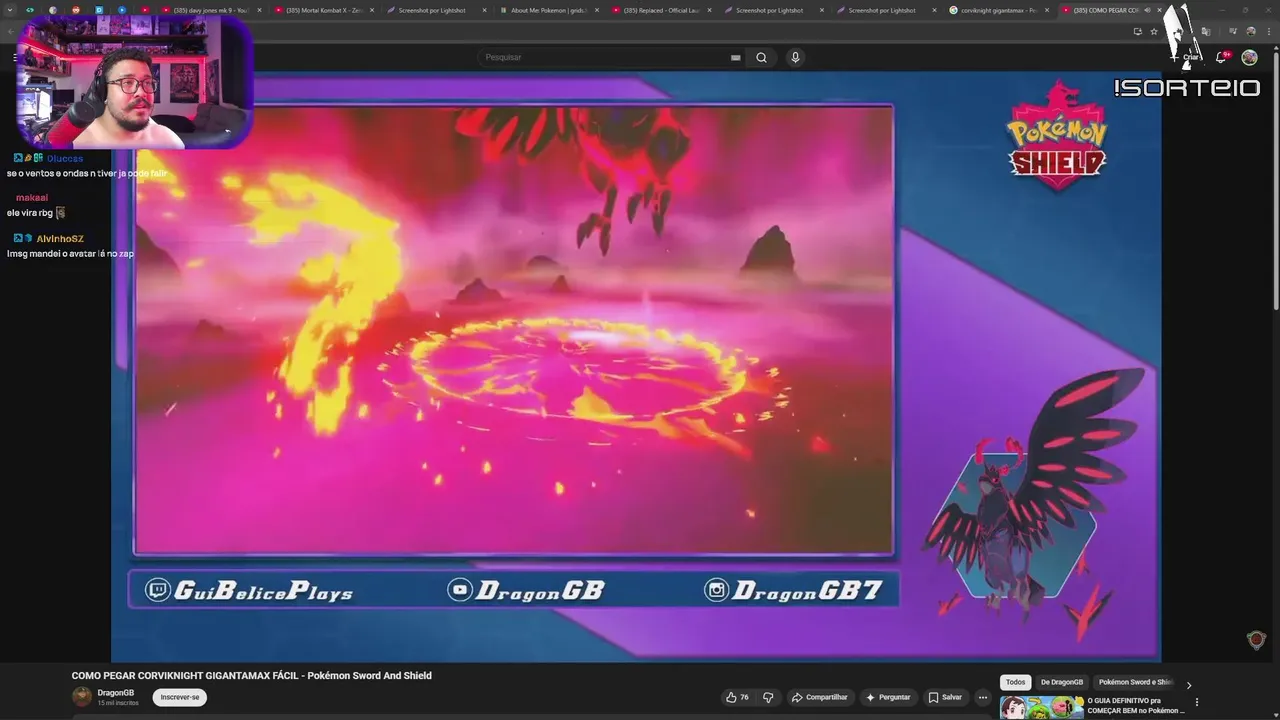Open the Chrome translate icon
Image resolution: width=1280 pixels, height=720 pixels.
click(1206, 31)
